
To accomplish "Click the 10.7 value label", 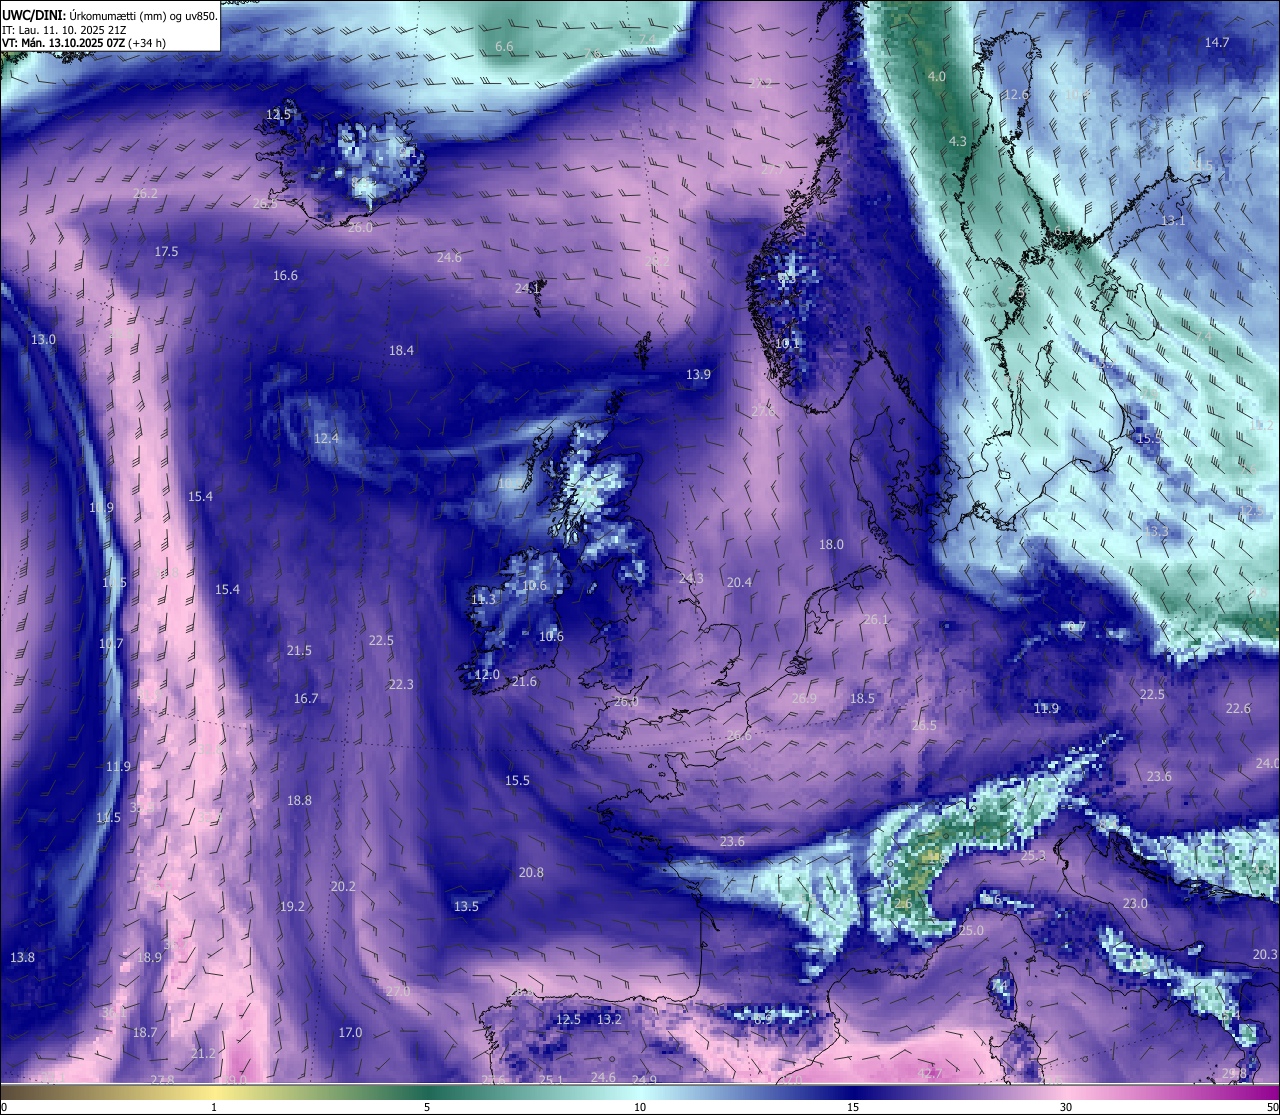I will (111, 643).
